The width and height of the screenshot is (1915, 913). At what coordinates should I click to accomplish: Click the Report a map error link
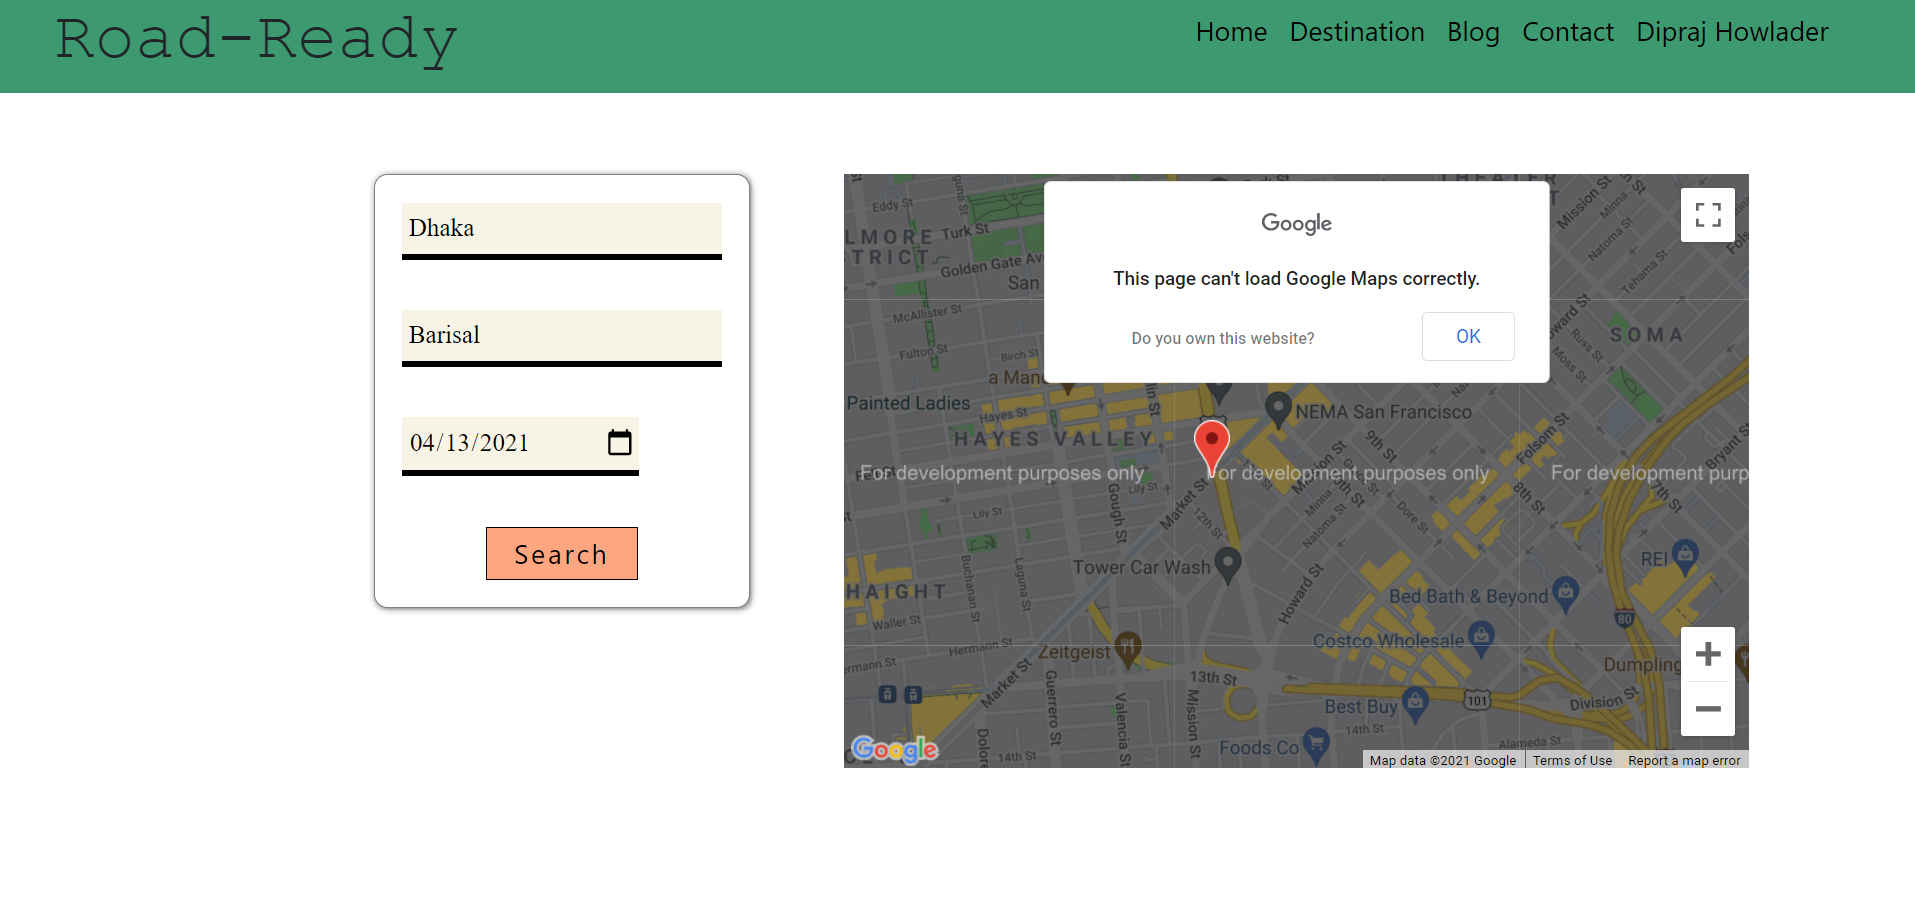1683,760
